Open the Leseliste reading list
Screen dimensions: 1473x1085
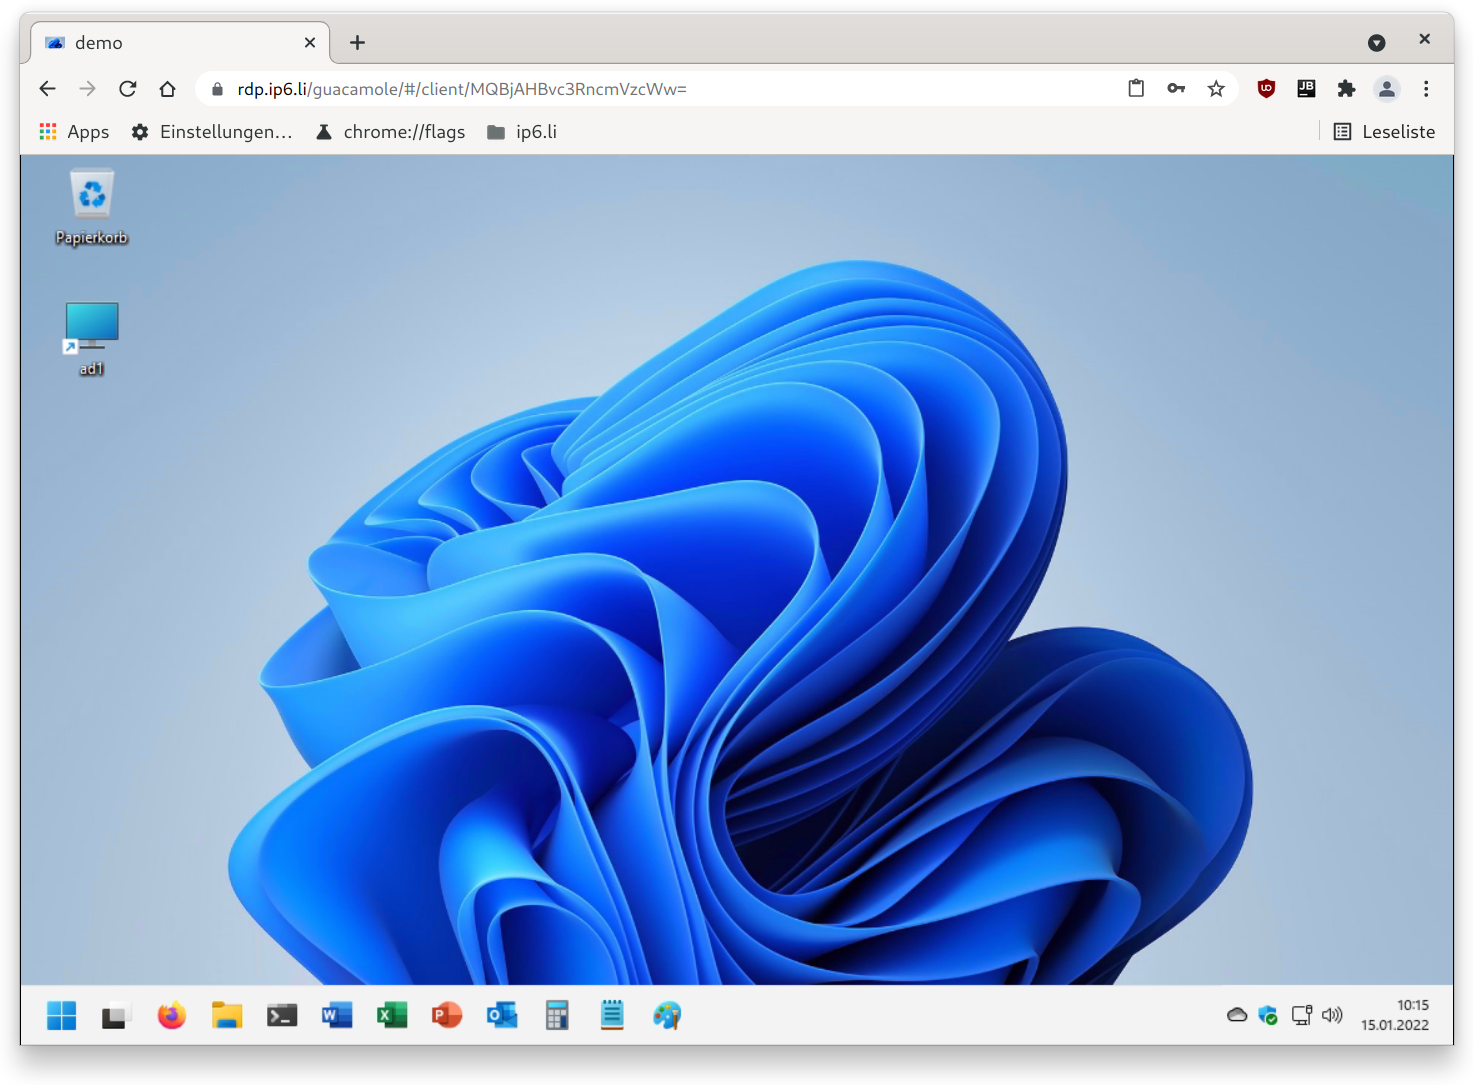(x=1385, y=132)
